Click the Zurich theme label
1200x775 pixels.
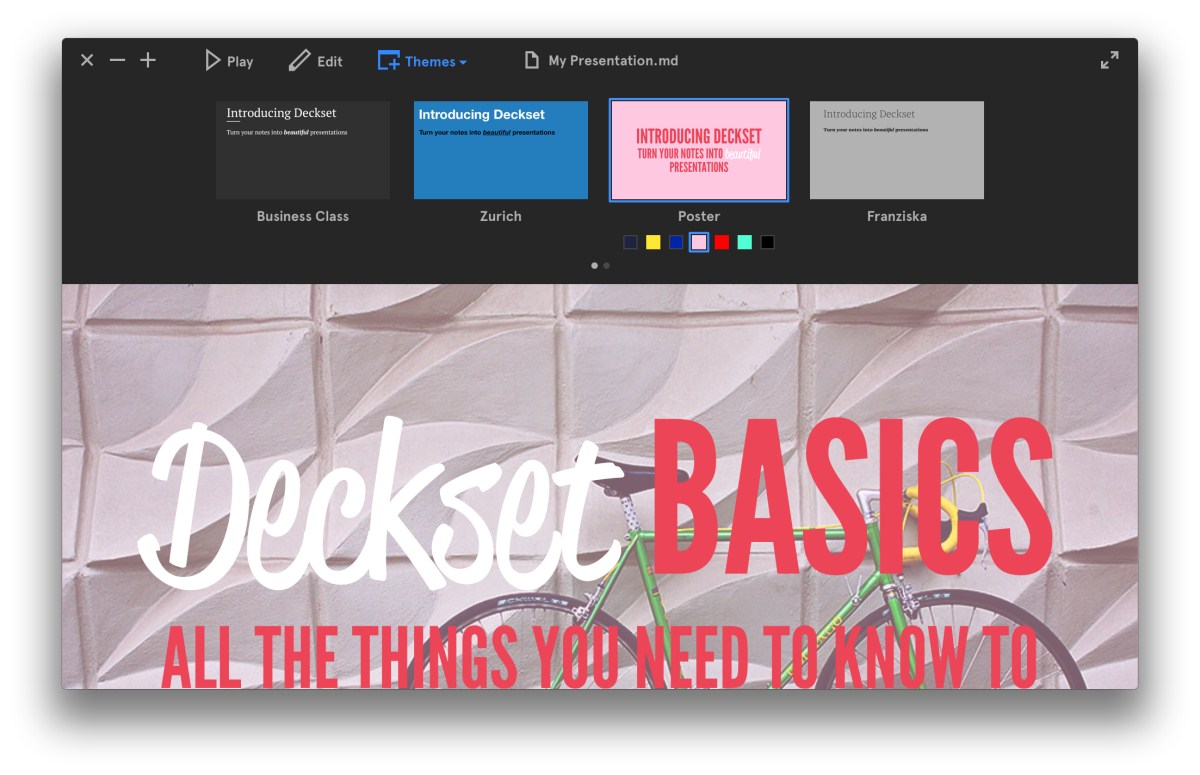click(501, 216)
